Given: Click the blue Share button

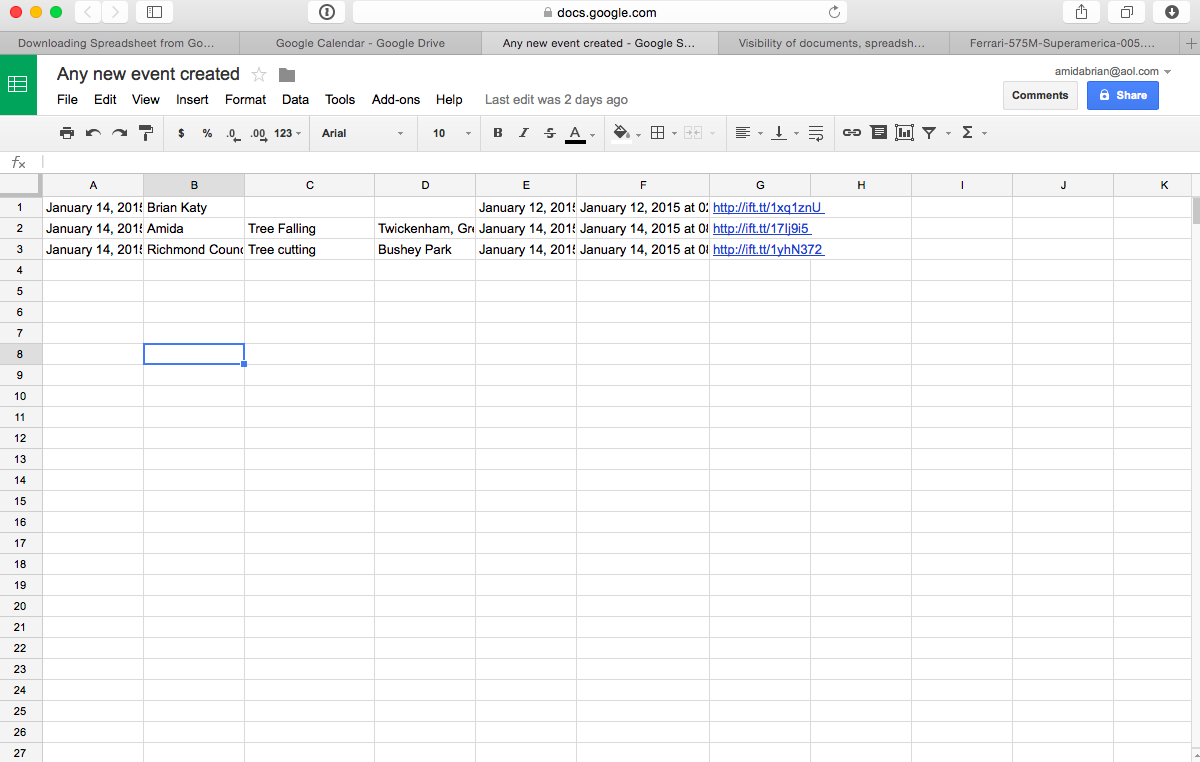Looking at the screenshot, I should coord(1123,95).
